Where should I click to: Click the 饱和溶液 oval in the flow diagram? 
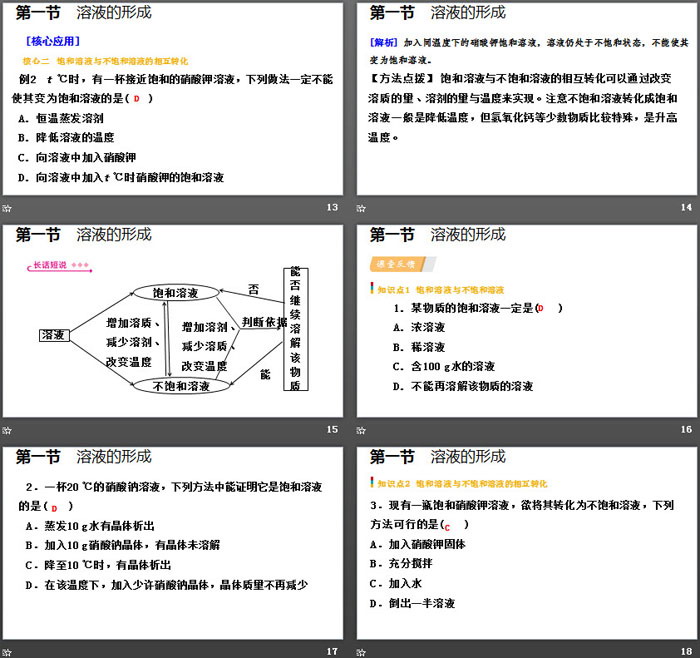174,292
